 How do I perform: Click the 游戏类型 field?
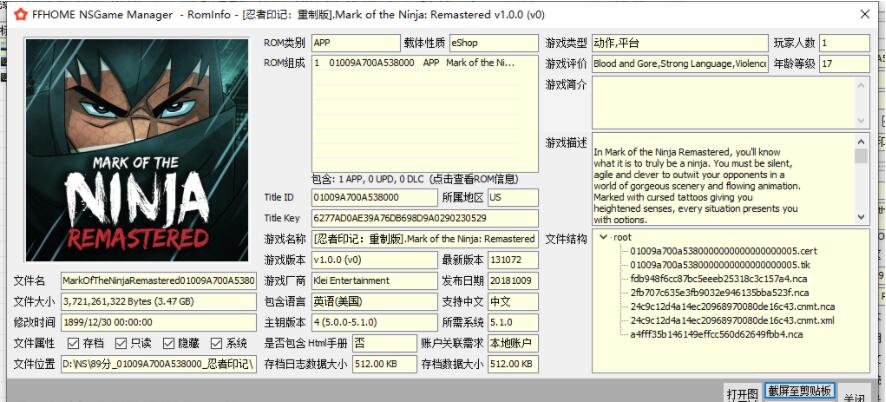pos(680,43)
